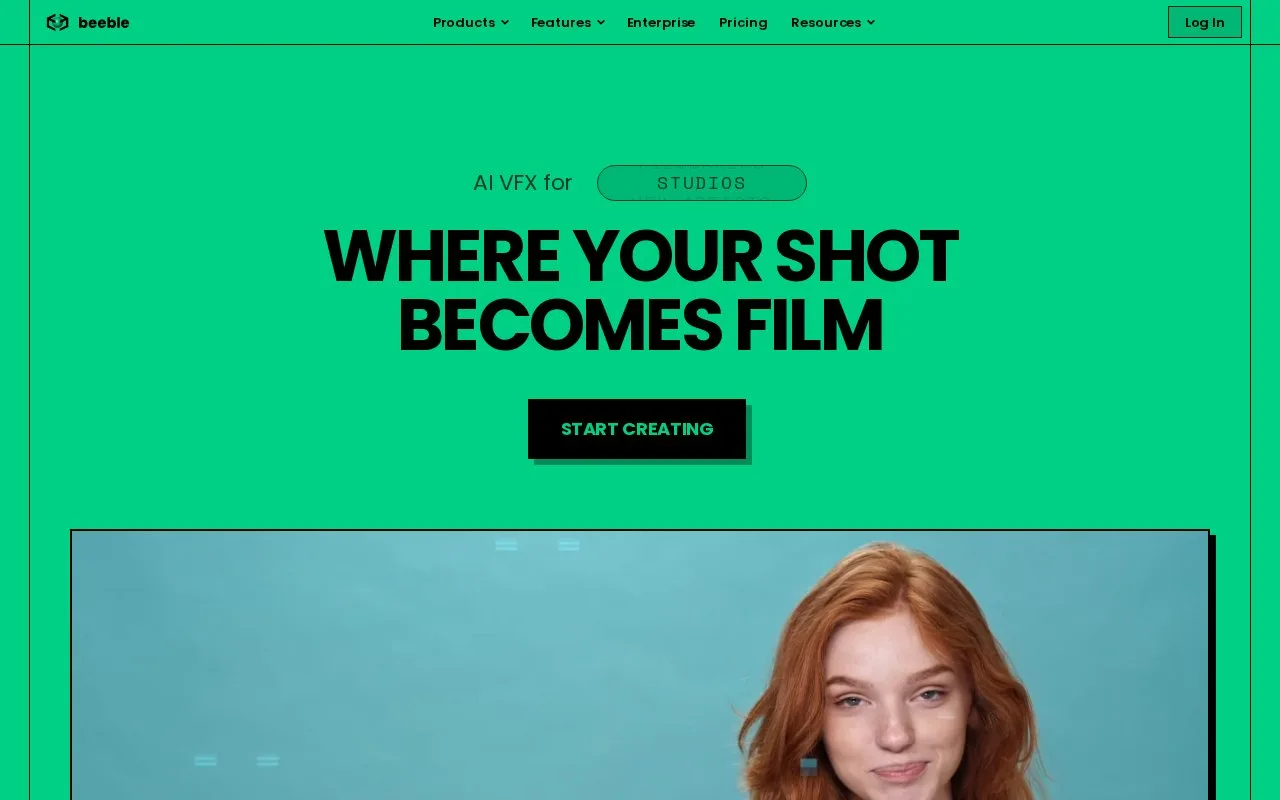Viewport: 1280px width, 800px height.
Task: Click the 'AI VFX for' text
Action: click(x=522, y=182)
